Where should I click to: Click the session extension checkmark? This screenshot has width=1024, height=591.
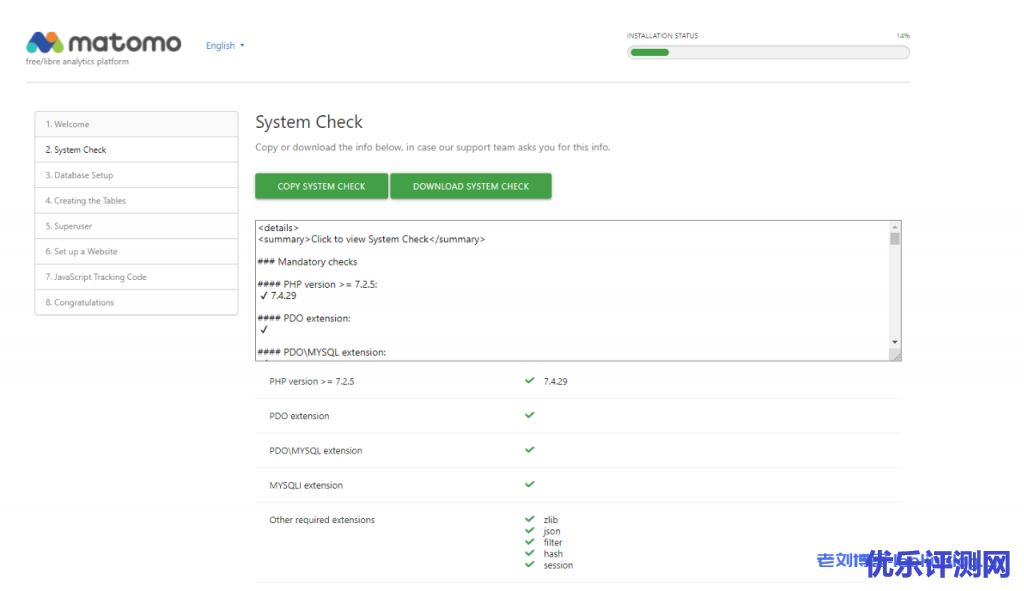pos(530,564)
